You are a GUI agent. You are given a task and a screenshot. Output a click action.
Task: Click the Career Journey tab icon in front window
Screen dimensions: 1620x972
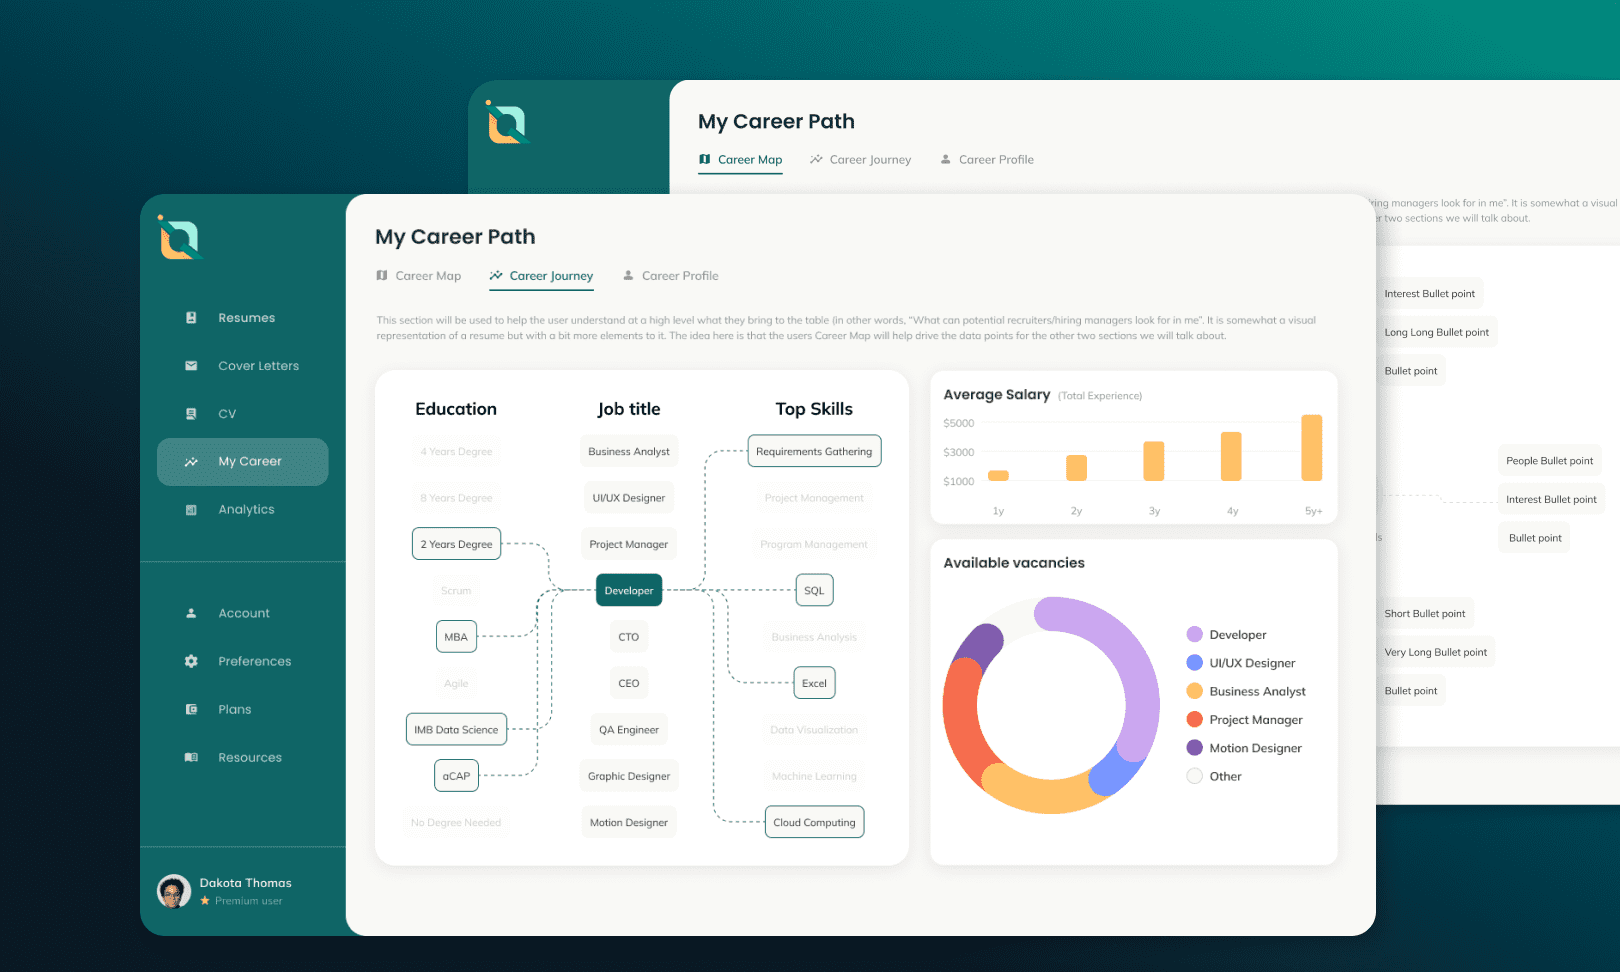point(496,276)
